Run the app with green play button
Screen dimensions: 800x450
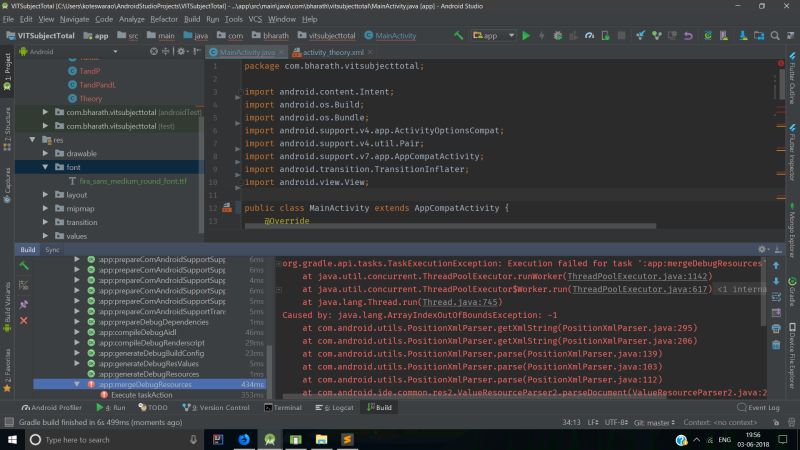coord(526,35)
